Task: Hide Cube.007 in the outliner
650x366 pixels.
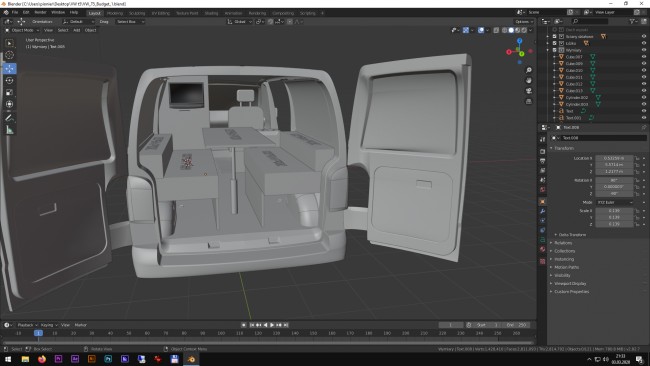Action: 644,57
